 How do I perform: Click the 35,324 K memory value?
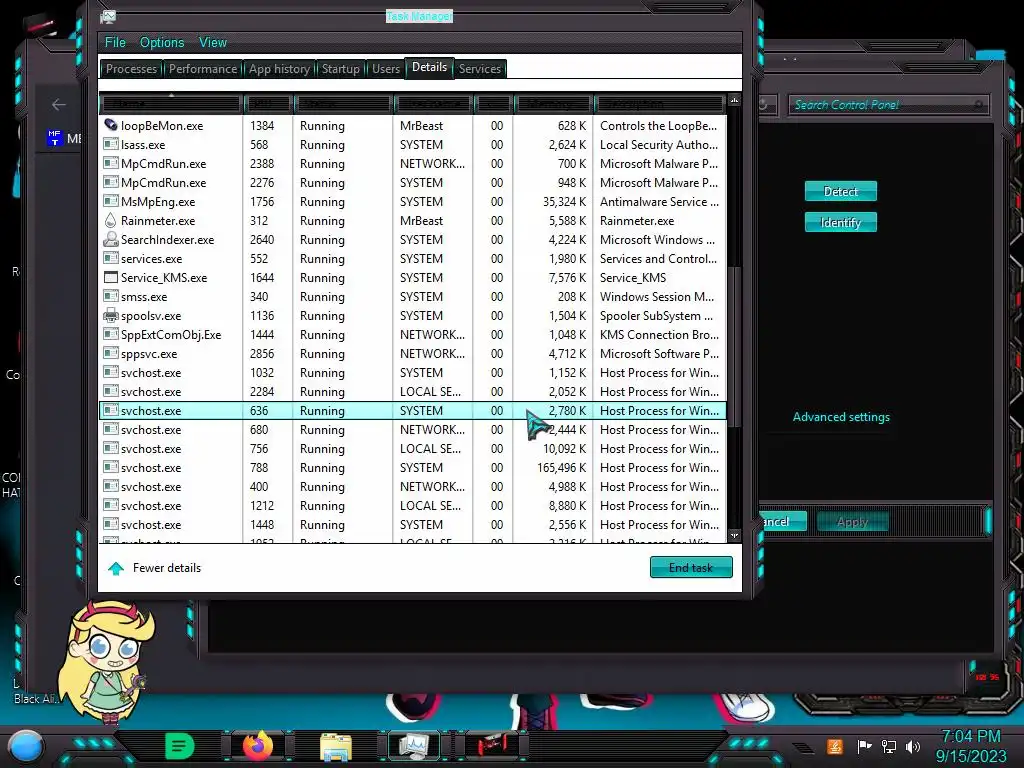click(564, 202)
